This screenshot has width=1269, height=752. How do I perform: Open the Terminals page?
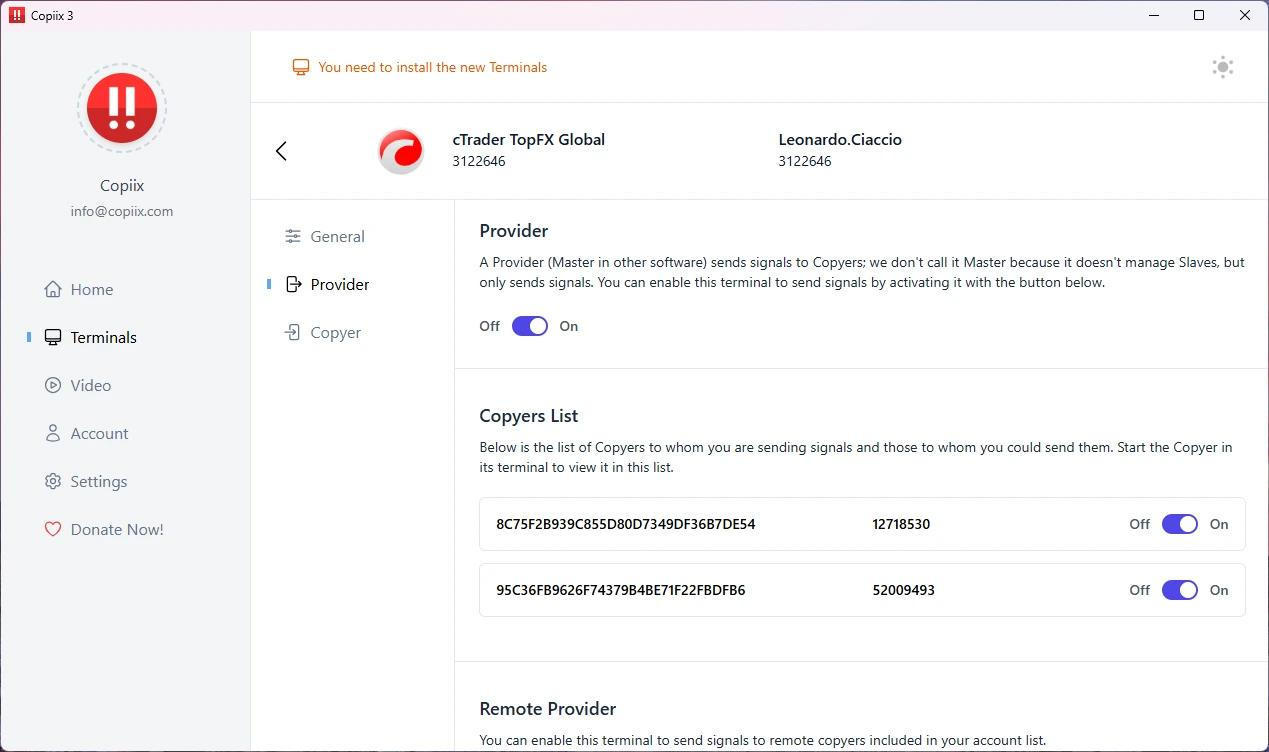(x=103, y=337)
